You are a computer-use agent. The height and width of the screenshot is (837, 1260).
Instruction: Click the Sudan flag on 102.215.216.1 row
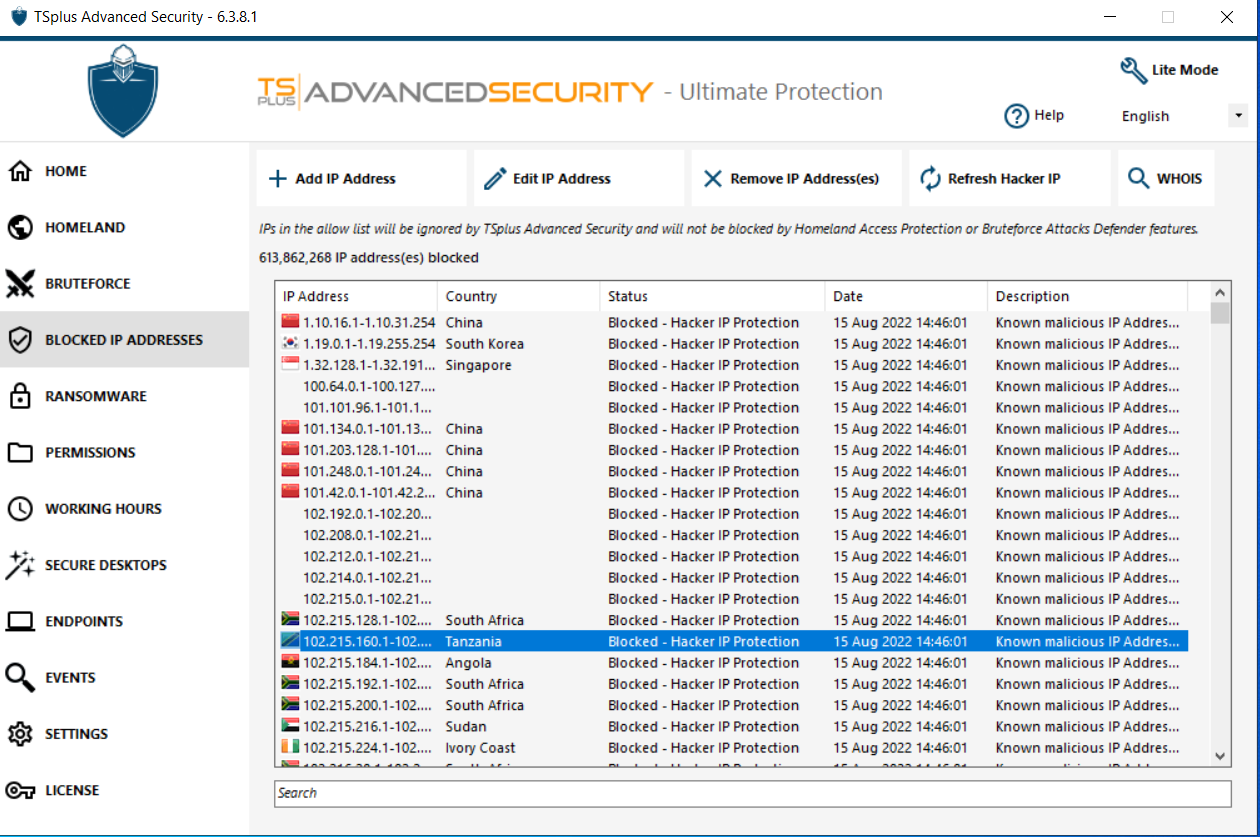point(290,727)
